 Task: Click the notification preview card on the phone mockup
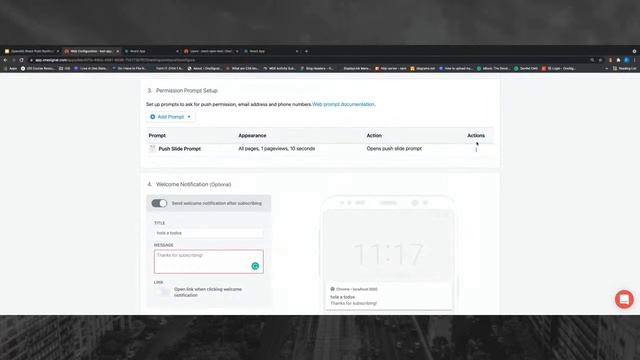tap(389, 296)
